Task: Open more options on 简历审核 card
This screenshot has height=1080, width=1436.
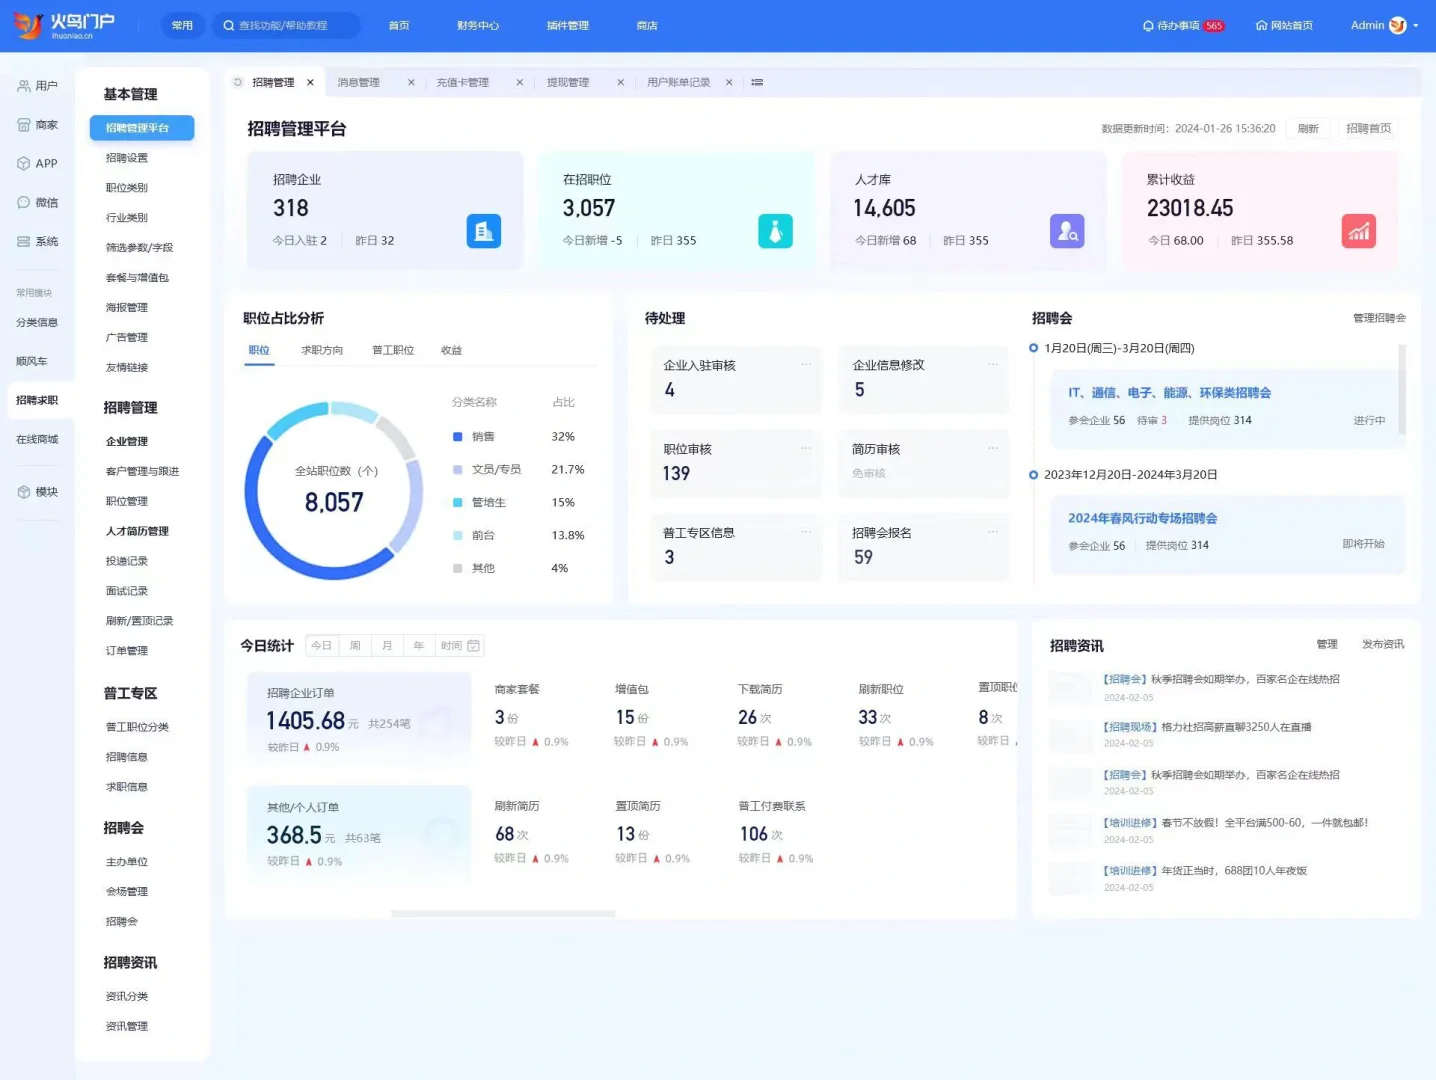Action: click(x=993, y=448)
